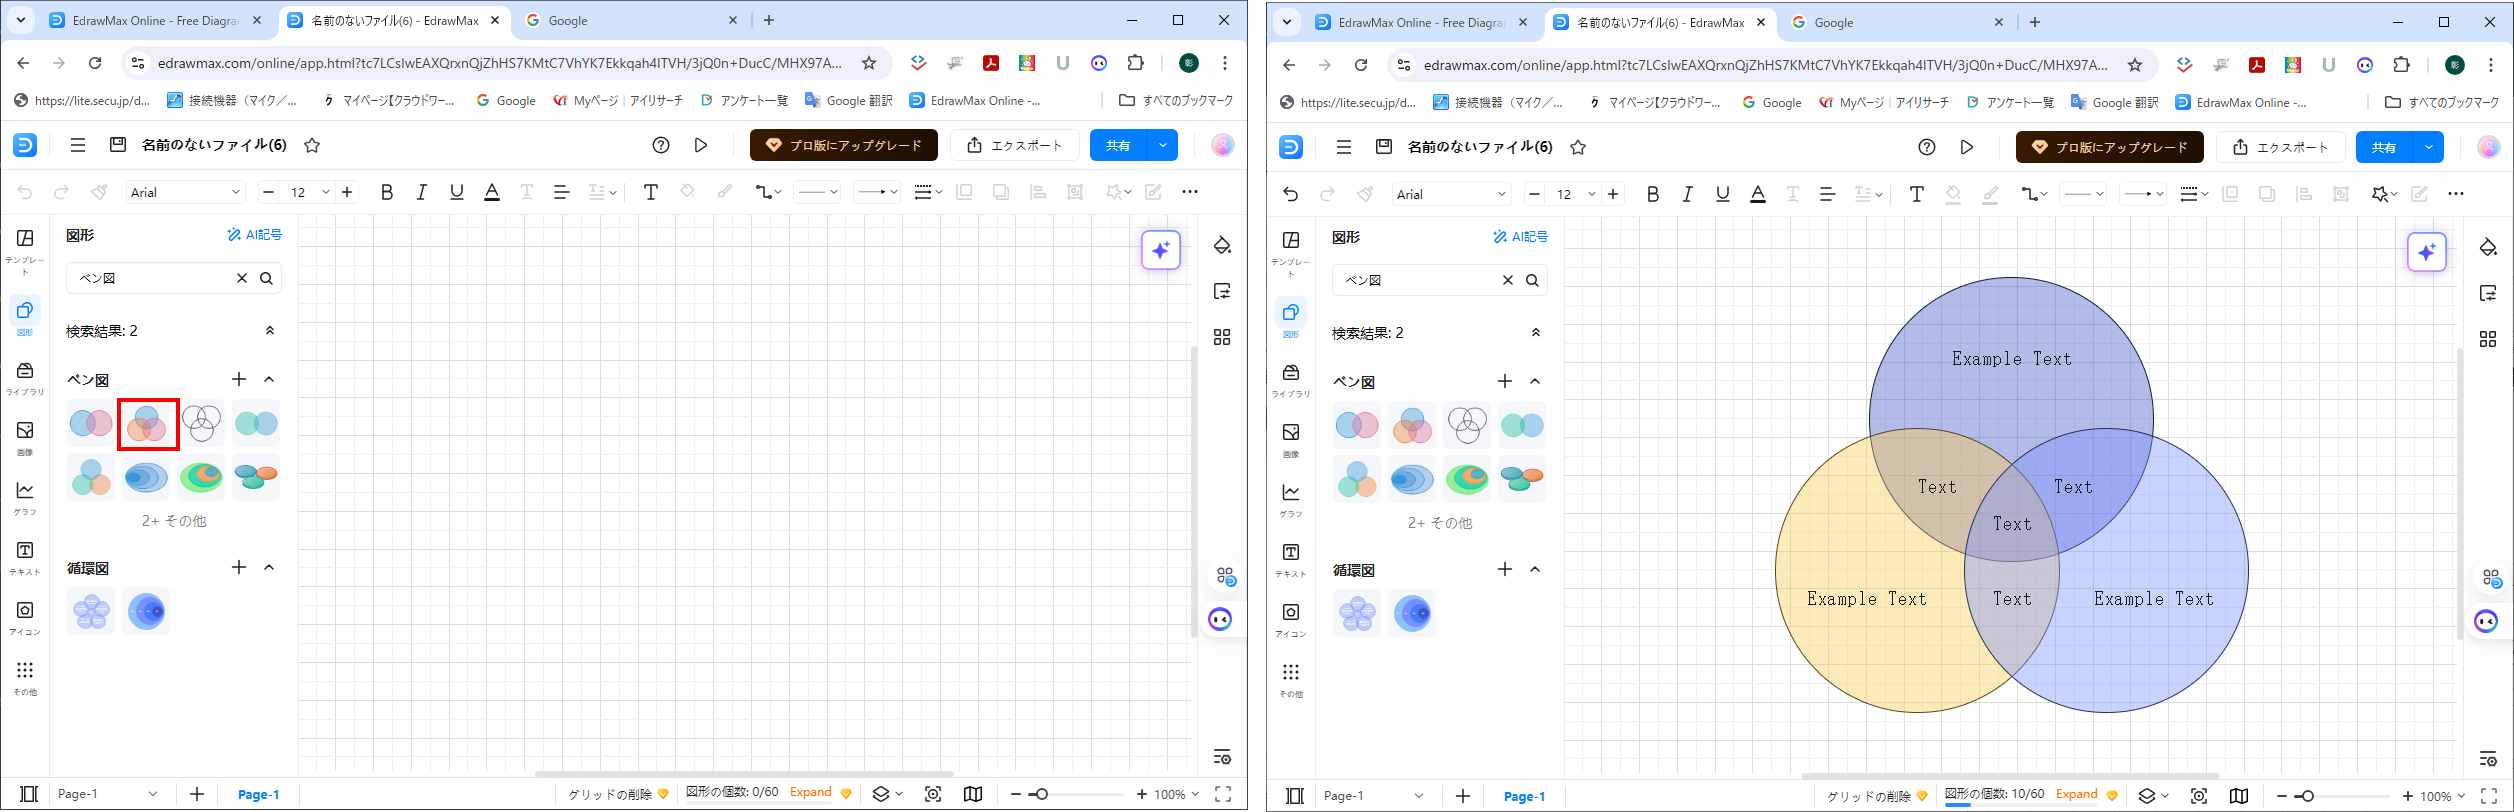Open arrow style dropdown in left window toolbar
The height and width of the screenshot is (812, 2514).
coord(877,192)
